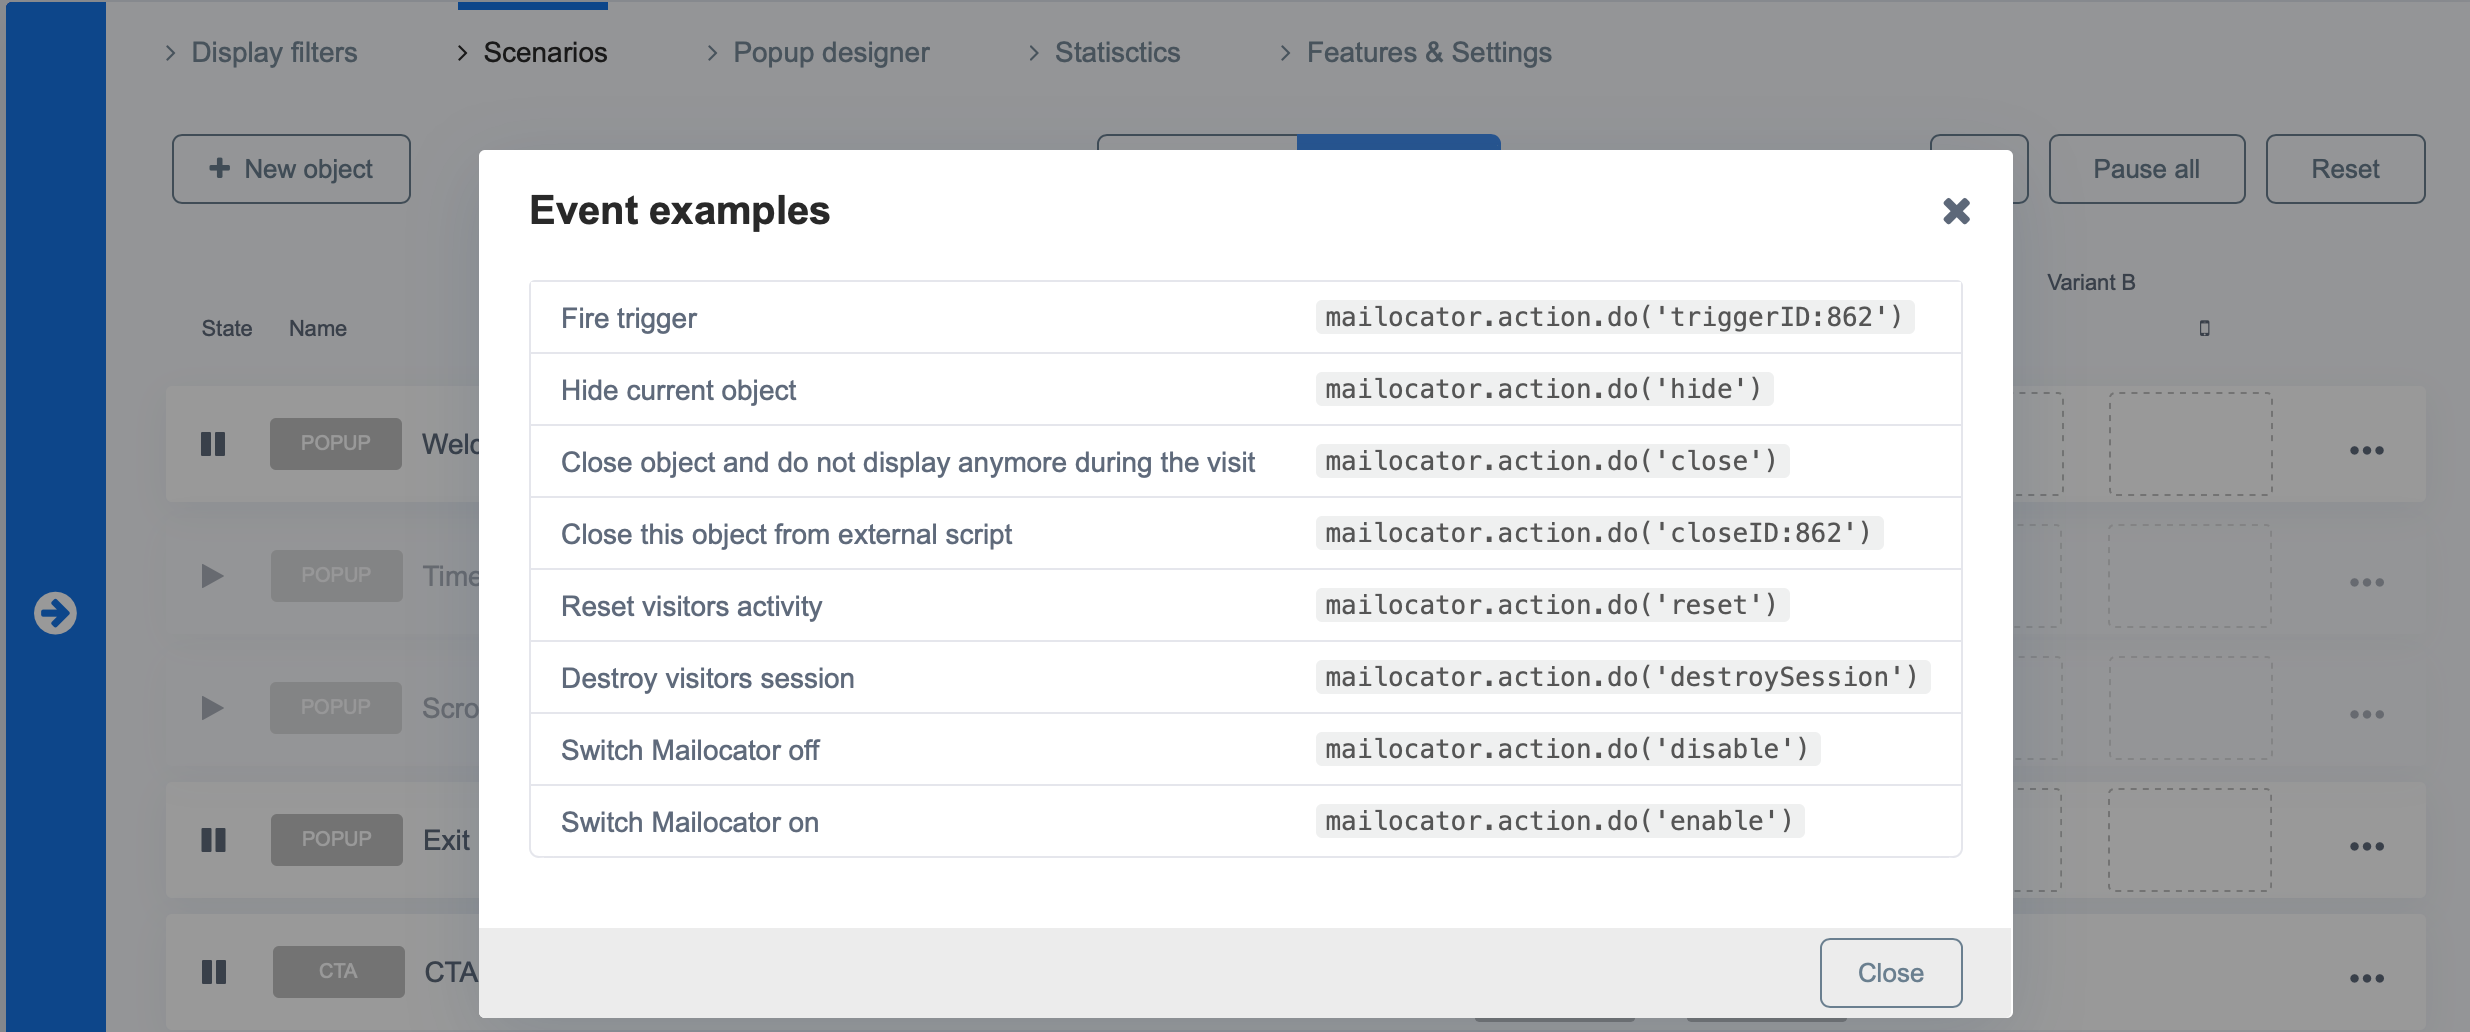Select the 'reset' action code snippet
Screen dimensions: 2470x1032
click(1552, 605)
